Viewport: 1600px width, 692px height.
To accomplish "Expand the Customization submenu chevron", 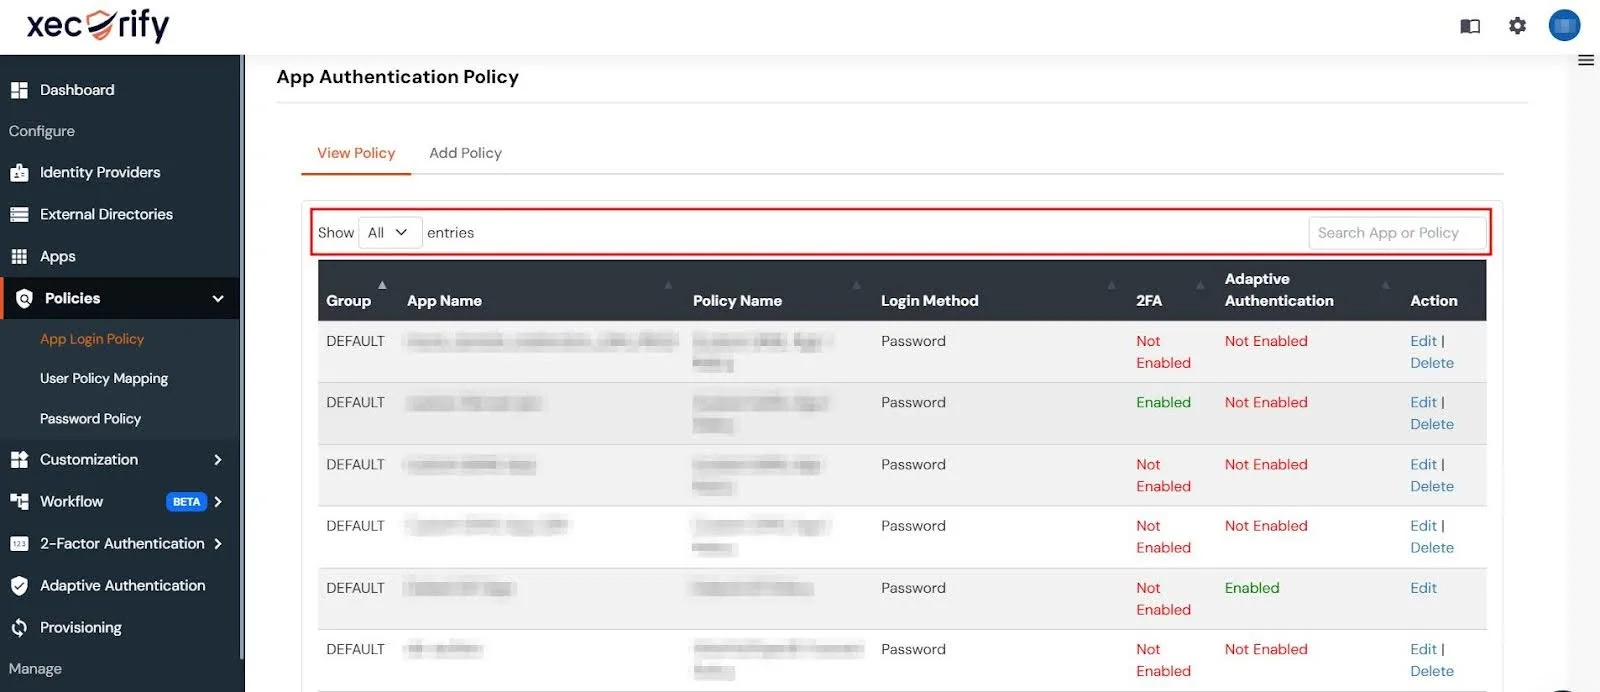I will coord(218,460).
